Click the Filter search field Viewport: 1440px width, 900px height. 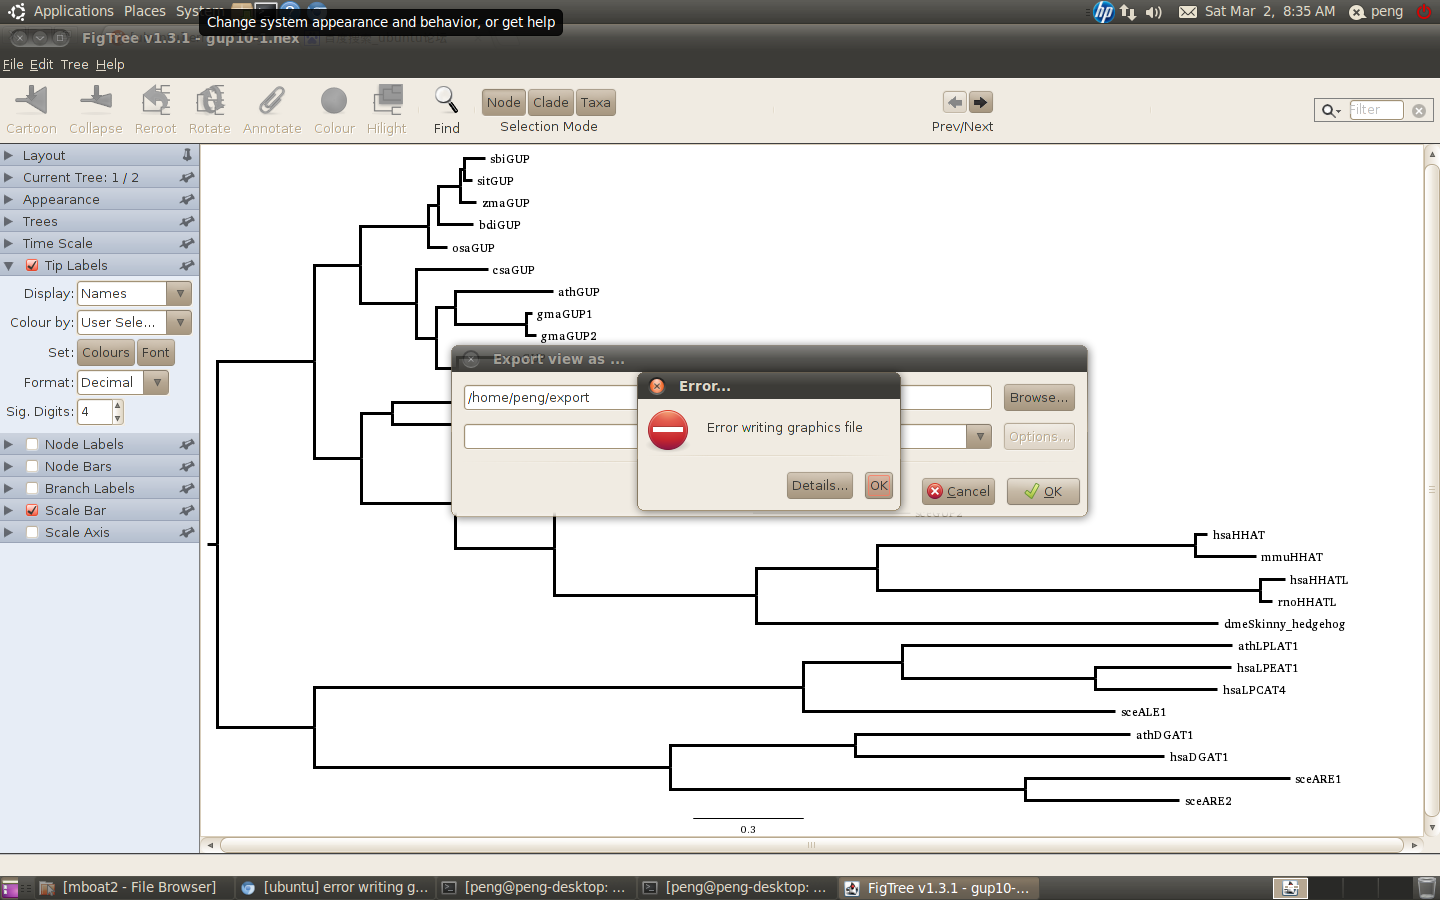pyautogui.click(x=1375, y=110)
